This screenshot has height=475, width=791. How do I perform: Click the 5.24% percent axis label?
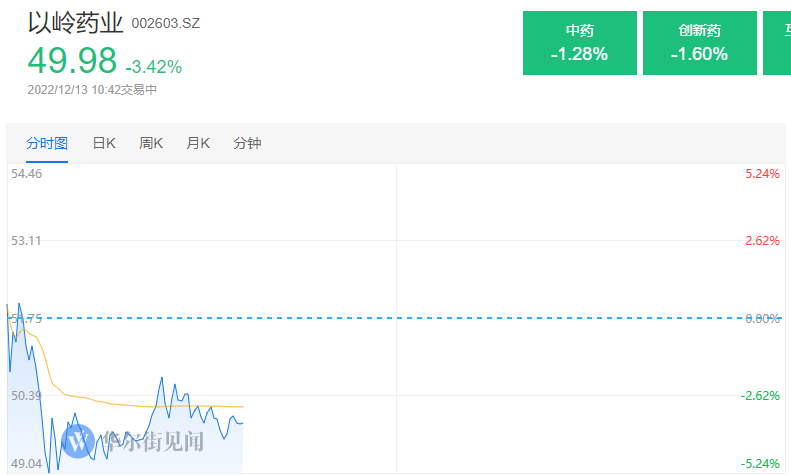pyautogui.click(x=762, y=174)
